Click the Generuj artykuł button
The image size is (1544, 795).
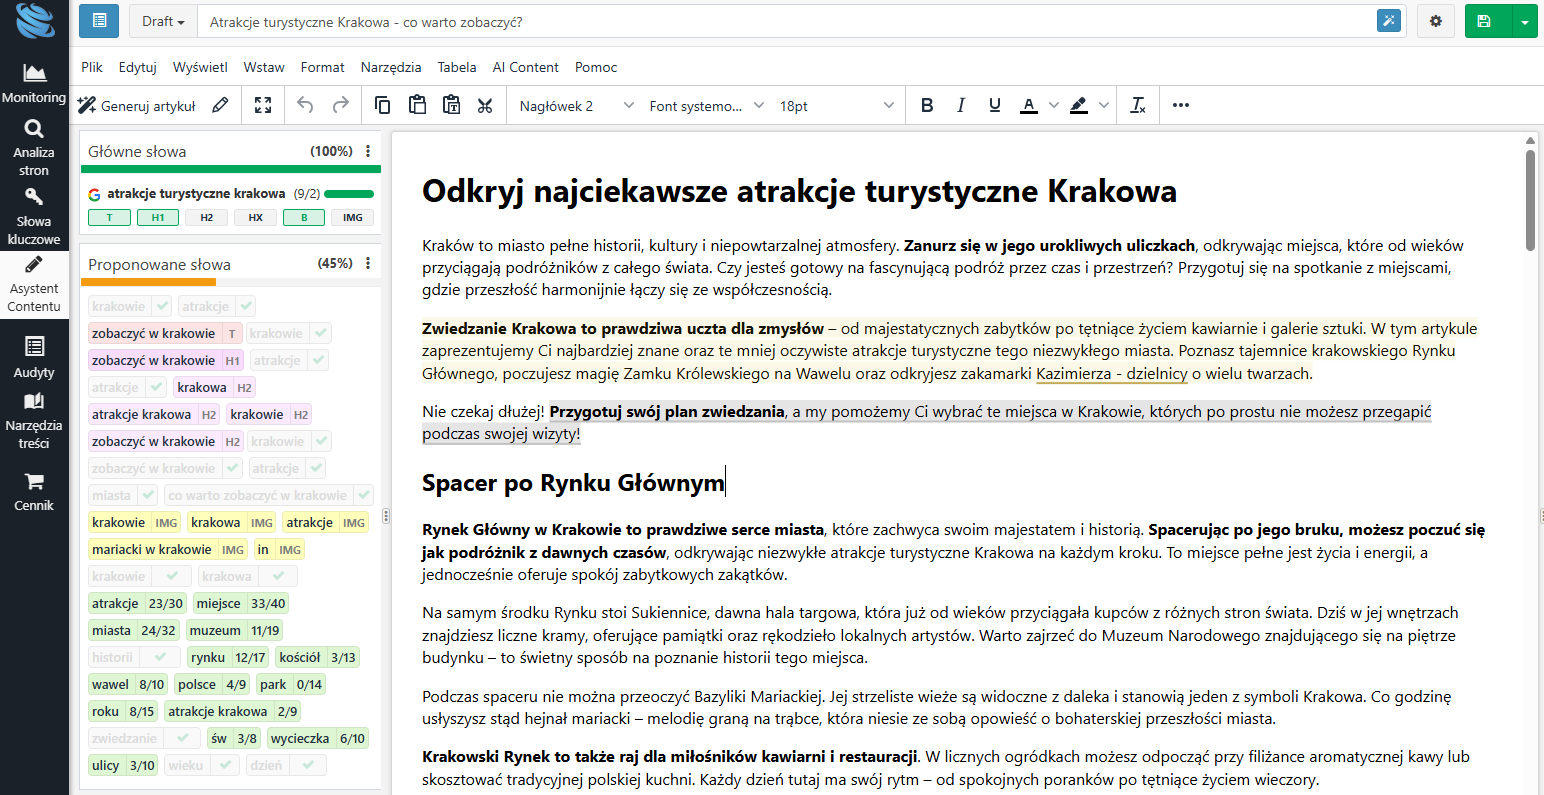point(138,105)
